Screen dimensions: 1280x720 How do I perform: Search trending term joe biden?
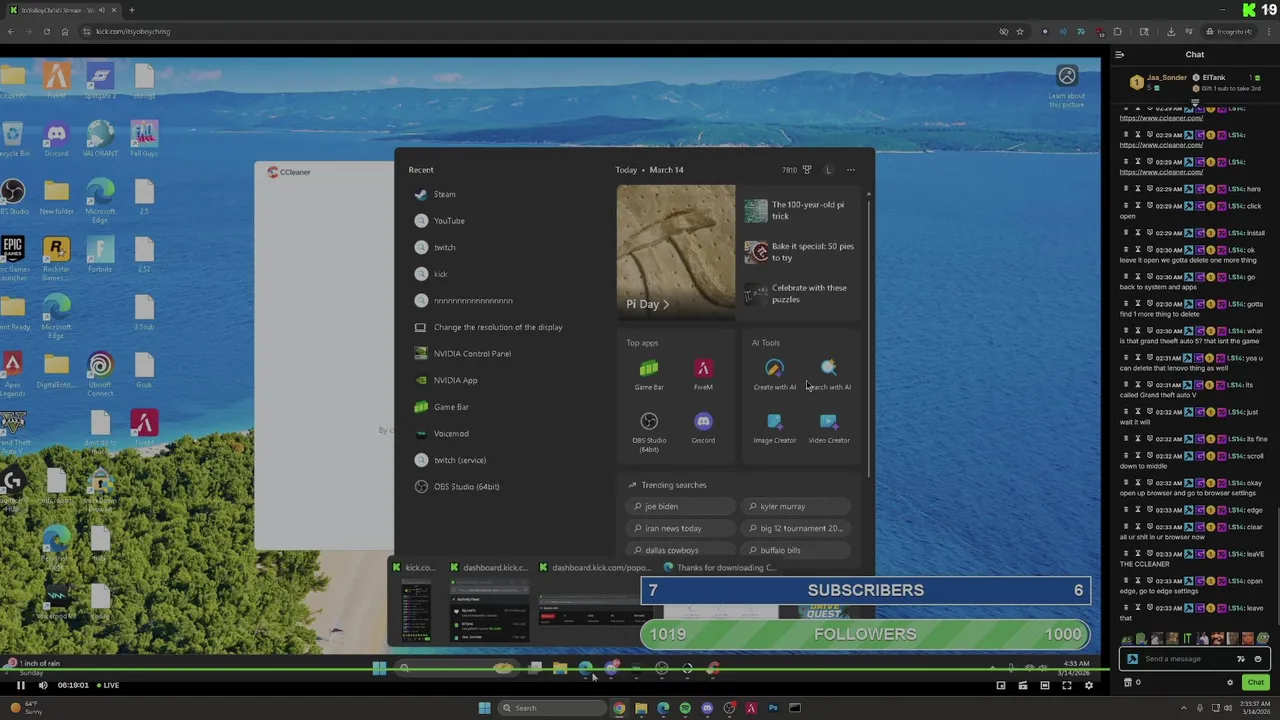tap(682, 506)
